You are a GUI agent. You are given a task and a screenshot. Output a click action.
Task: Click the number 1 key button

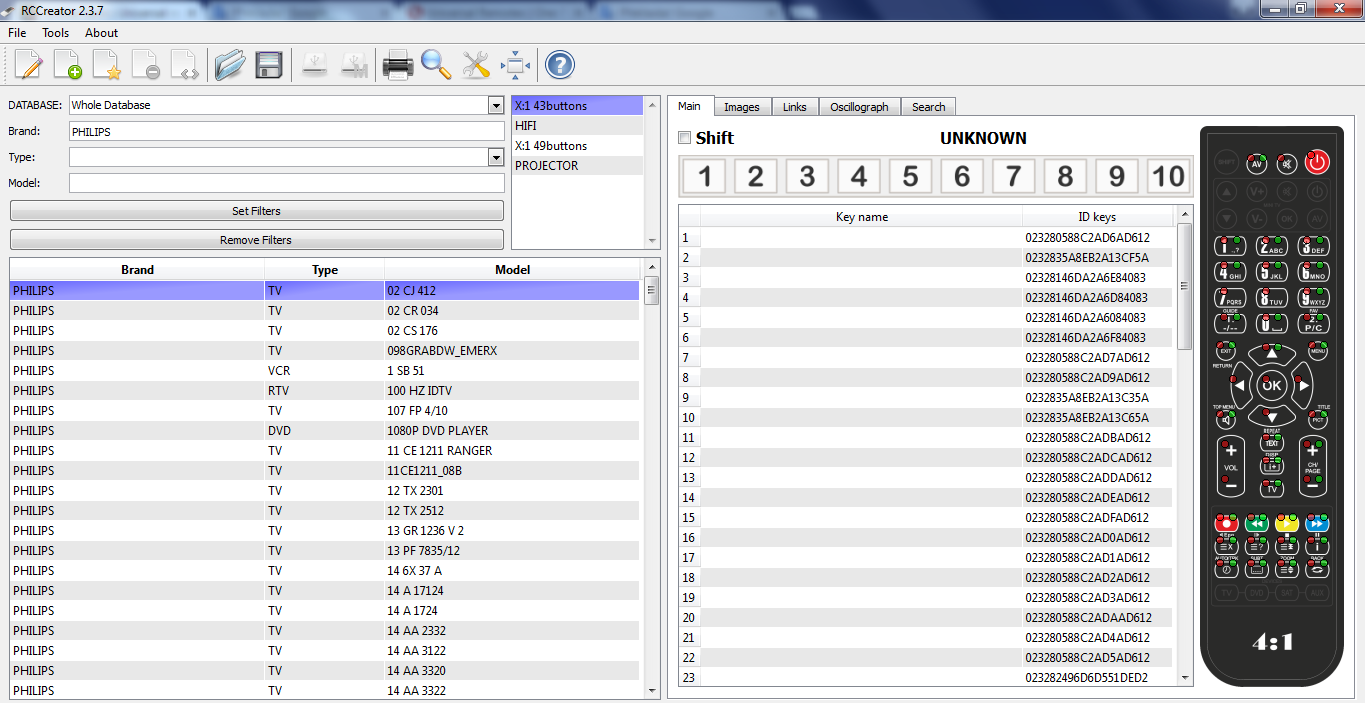[705, 177]
